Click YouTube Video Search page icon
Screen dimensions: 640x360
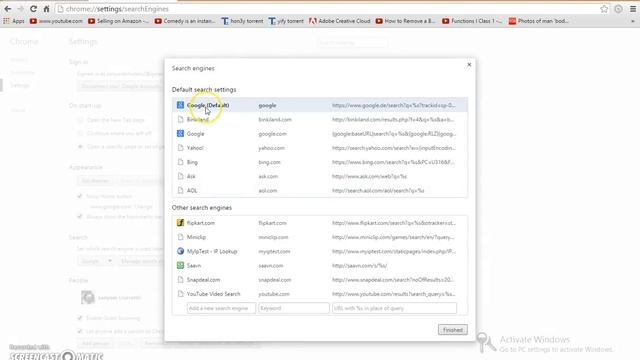coord(180,293)
